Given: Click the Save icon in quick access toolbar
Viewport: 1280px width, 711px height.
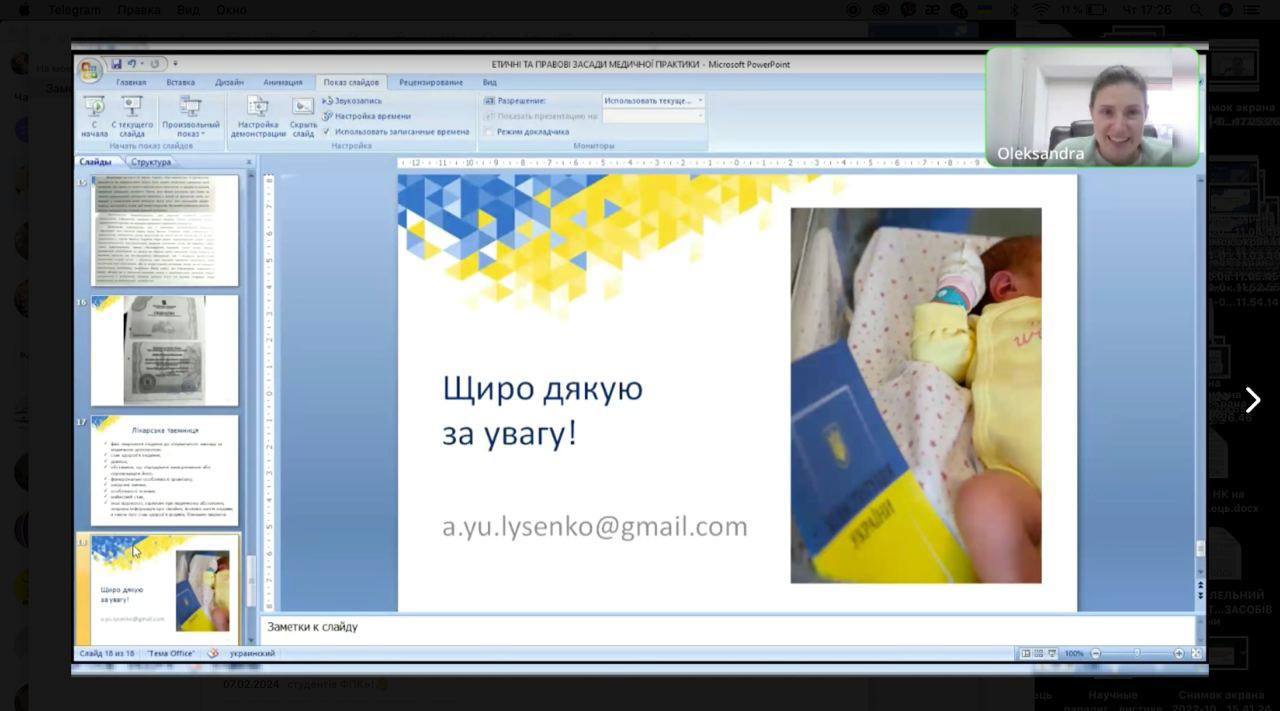Looking at the screenshot, I should 116,64.
